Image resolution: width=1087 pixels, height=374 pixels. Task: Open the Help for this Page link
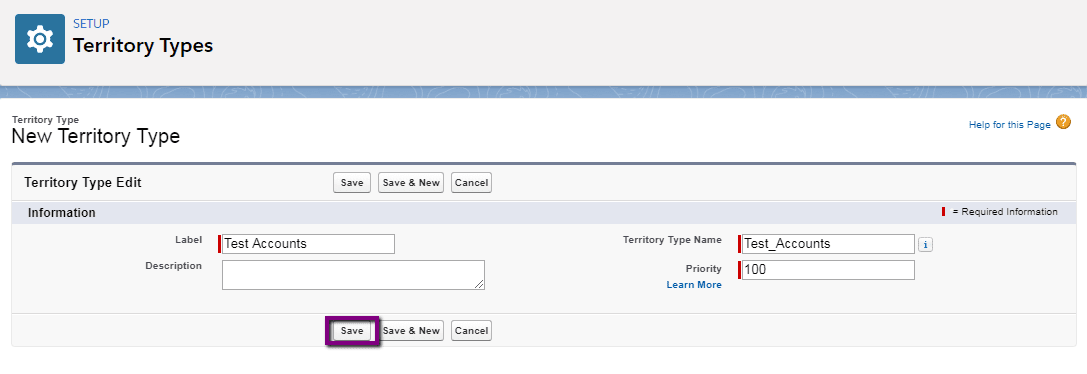coord(1009,125)
